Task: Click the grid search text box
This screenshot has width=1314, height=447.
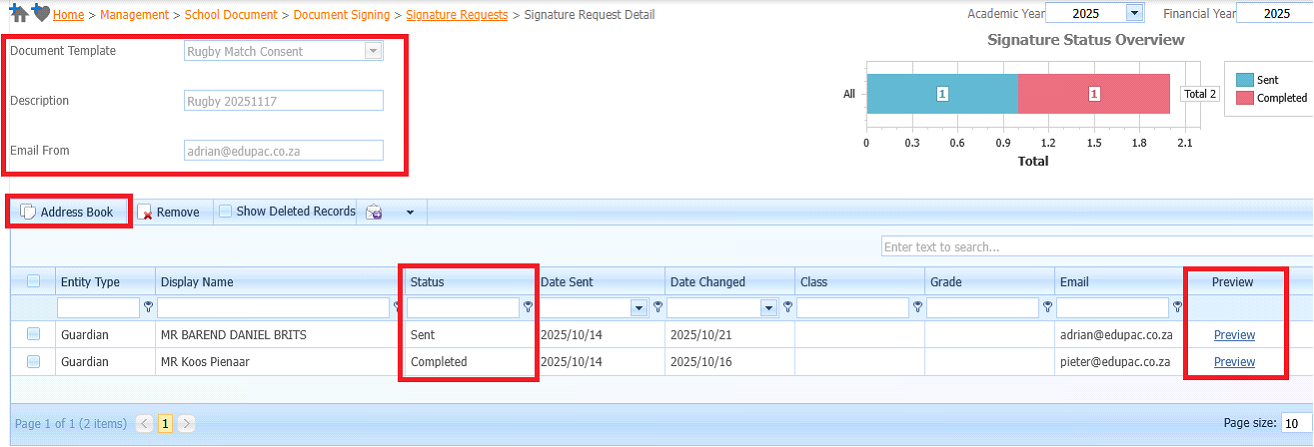Action: (x=1095, y=247)
